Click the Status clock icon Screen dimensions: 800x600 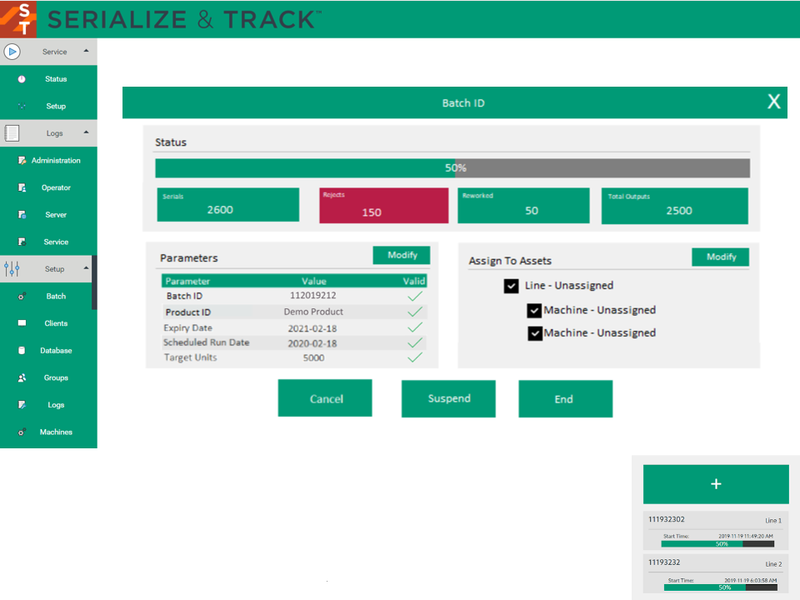click(21, 79)
